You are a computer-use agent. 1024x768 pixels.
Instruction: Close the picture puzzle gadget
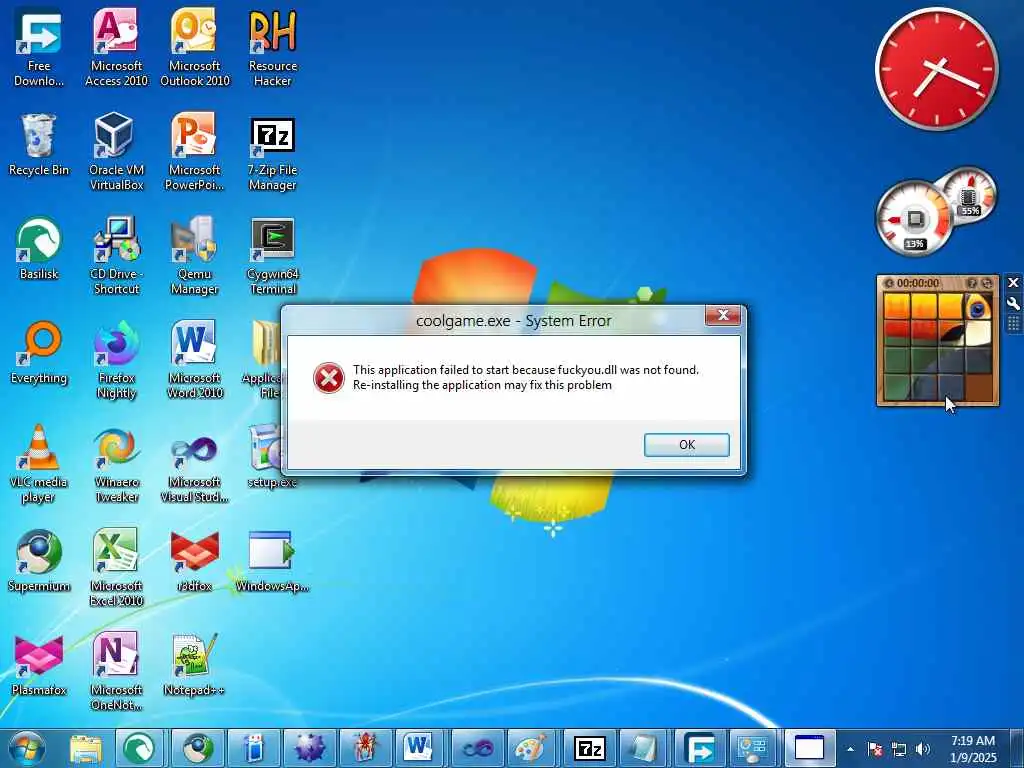[x=1013, y=283]
